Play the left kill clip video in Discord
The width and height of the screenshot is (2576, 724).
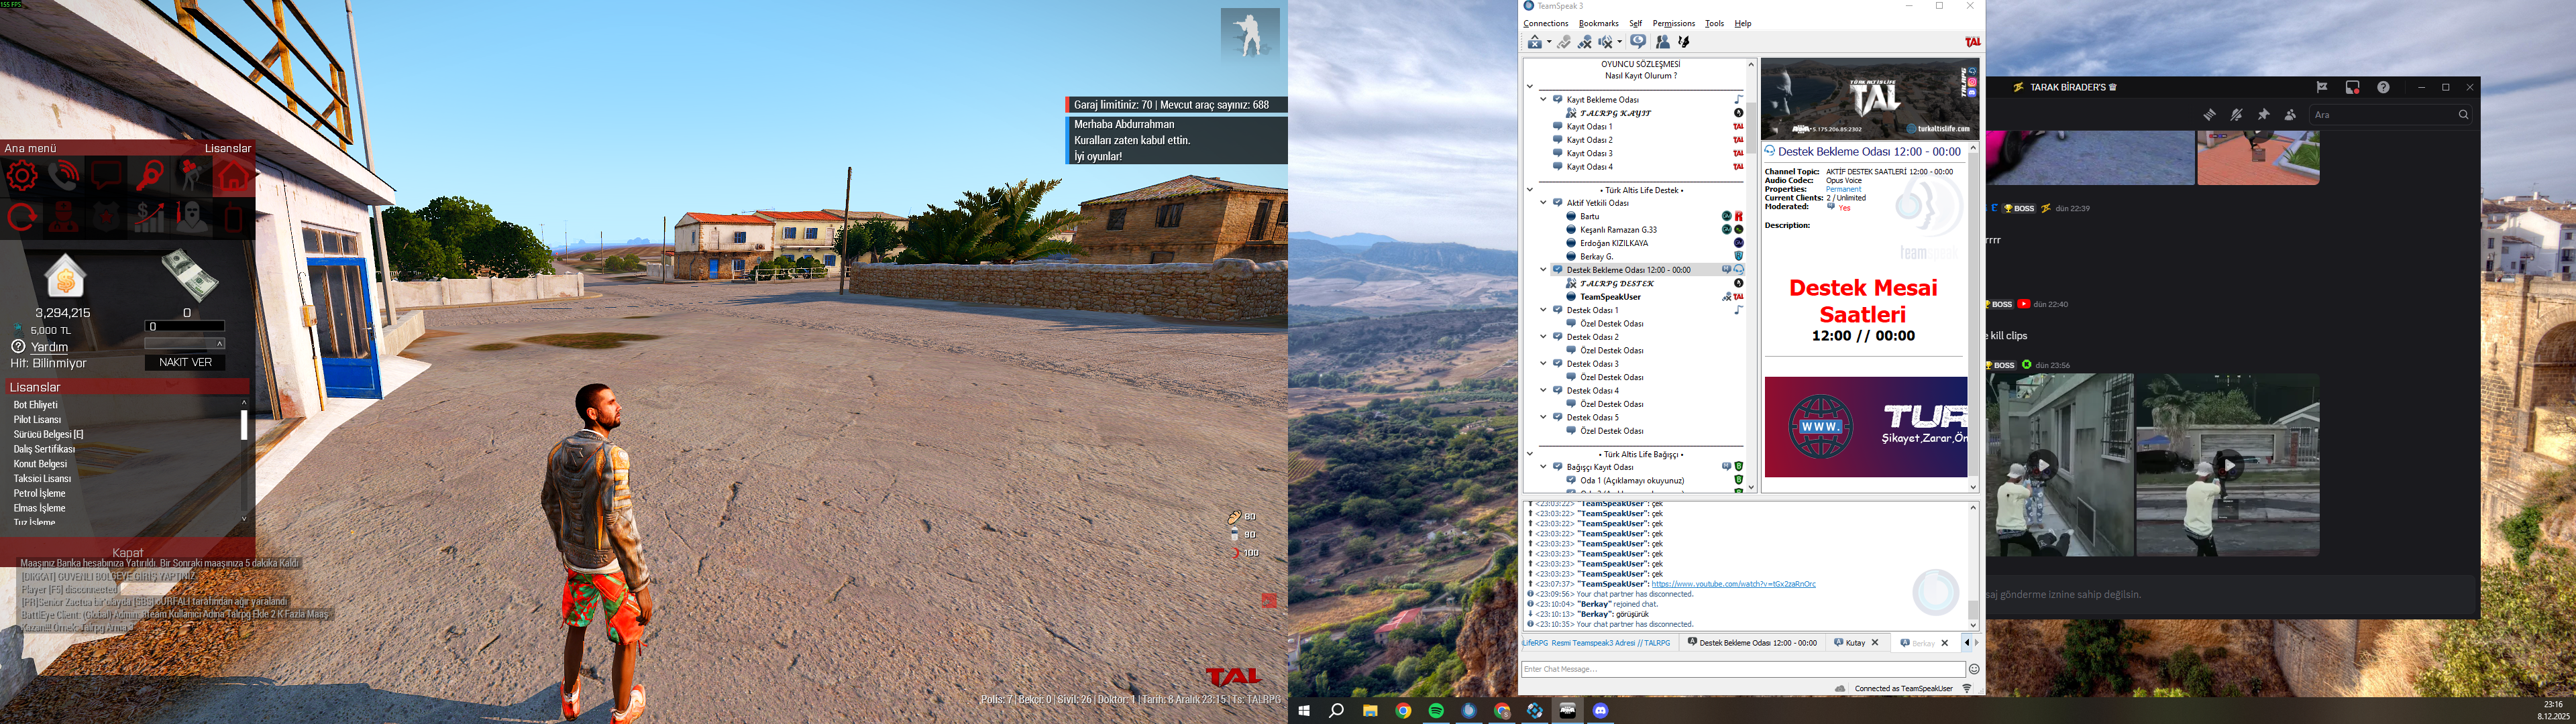(2042, 465)
